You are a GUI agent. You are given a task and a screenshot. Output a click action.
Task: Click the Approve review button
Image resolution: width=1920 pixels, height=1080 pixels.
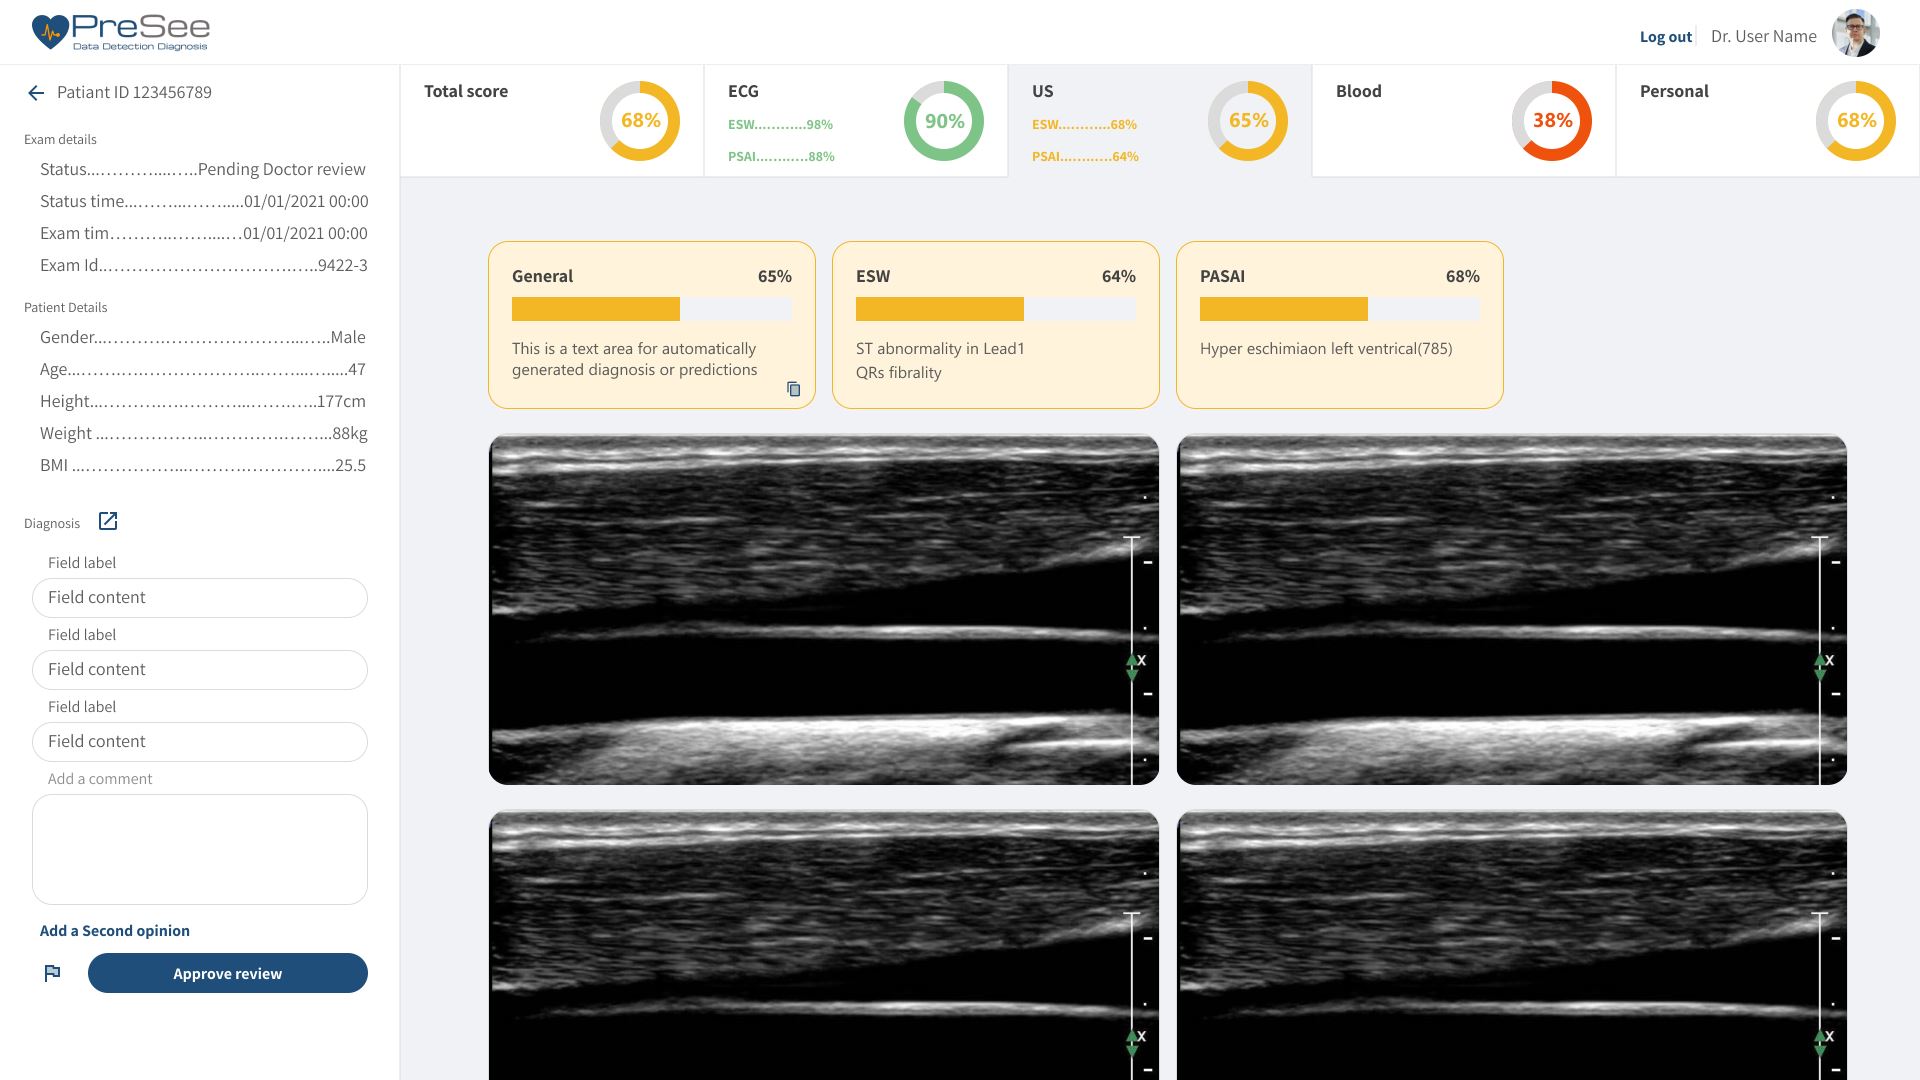pyautogui.click(x=228, y=973)
